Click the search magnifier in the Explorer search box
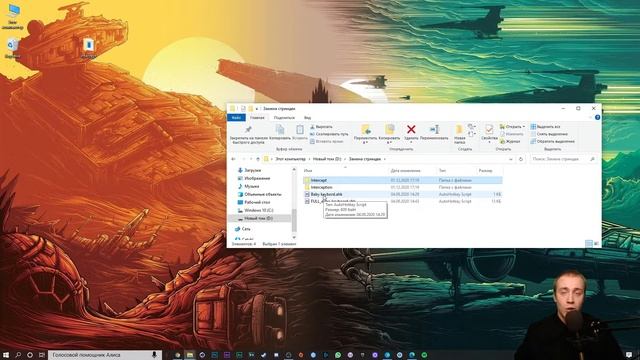The height and width of the screenshot is (360, 640). (x=592, y=159)
